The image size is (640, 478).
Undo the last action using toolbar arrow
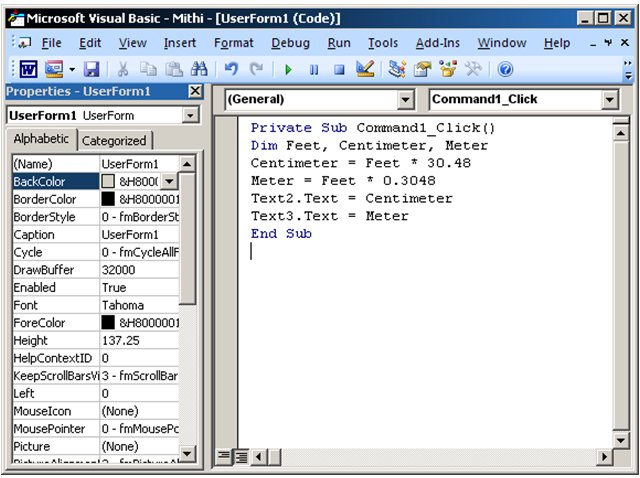[x=231, y=69]
